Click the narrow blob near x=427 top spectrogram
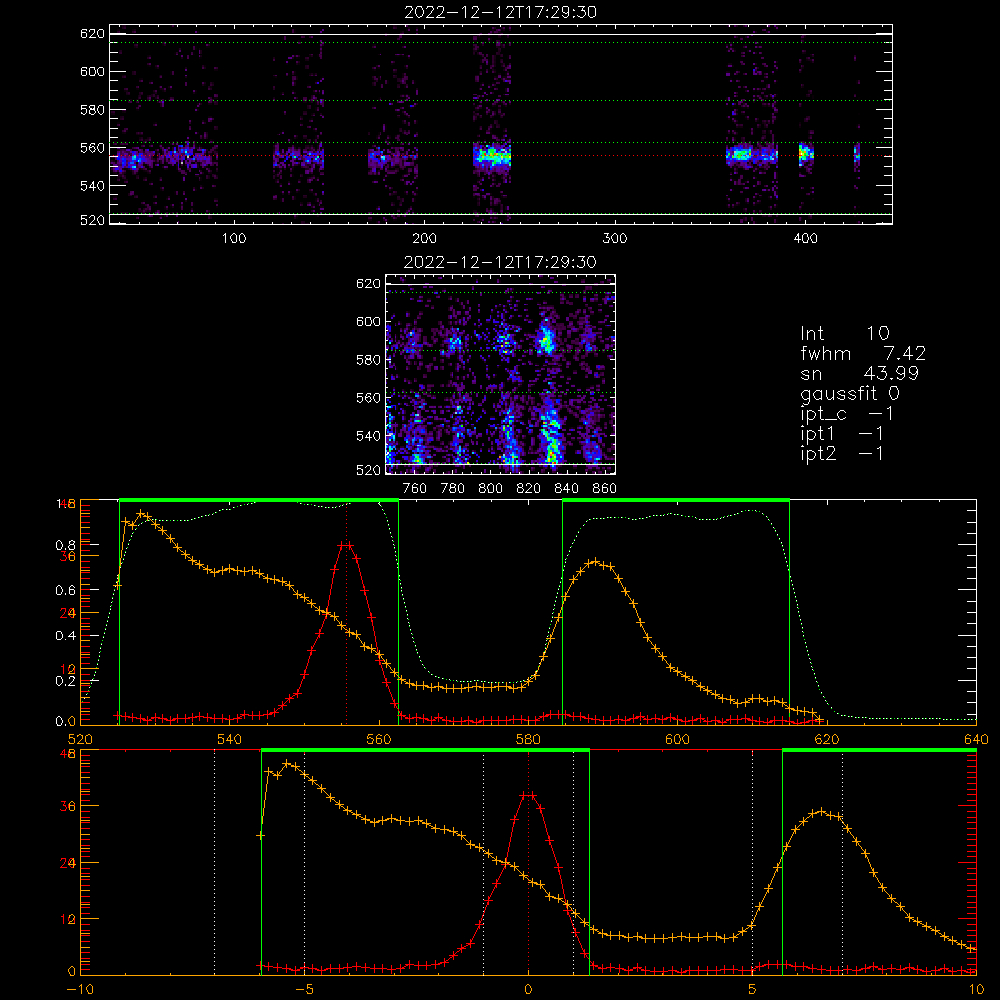The height and width of the screenshot is (1000, 1000). (x=857, y=155)
